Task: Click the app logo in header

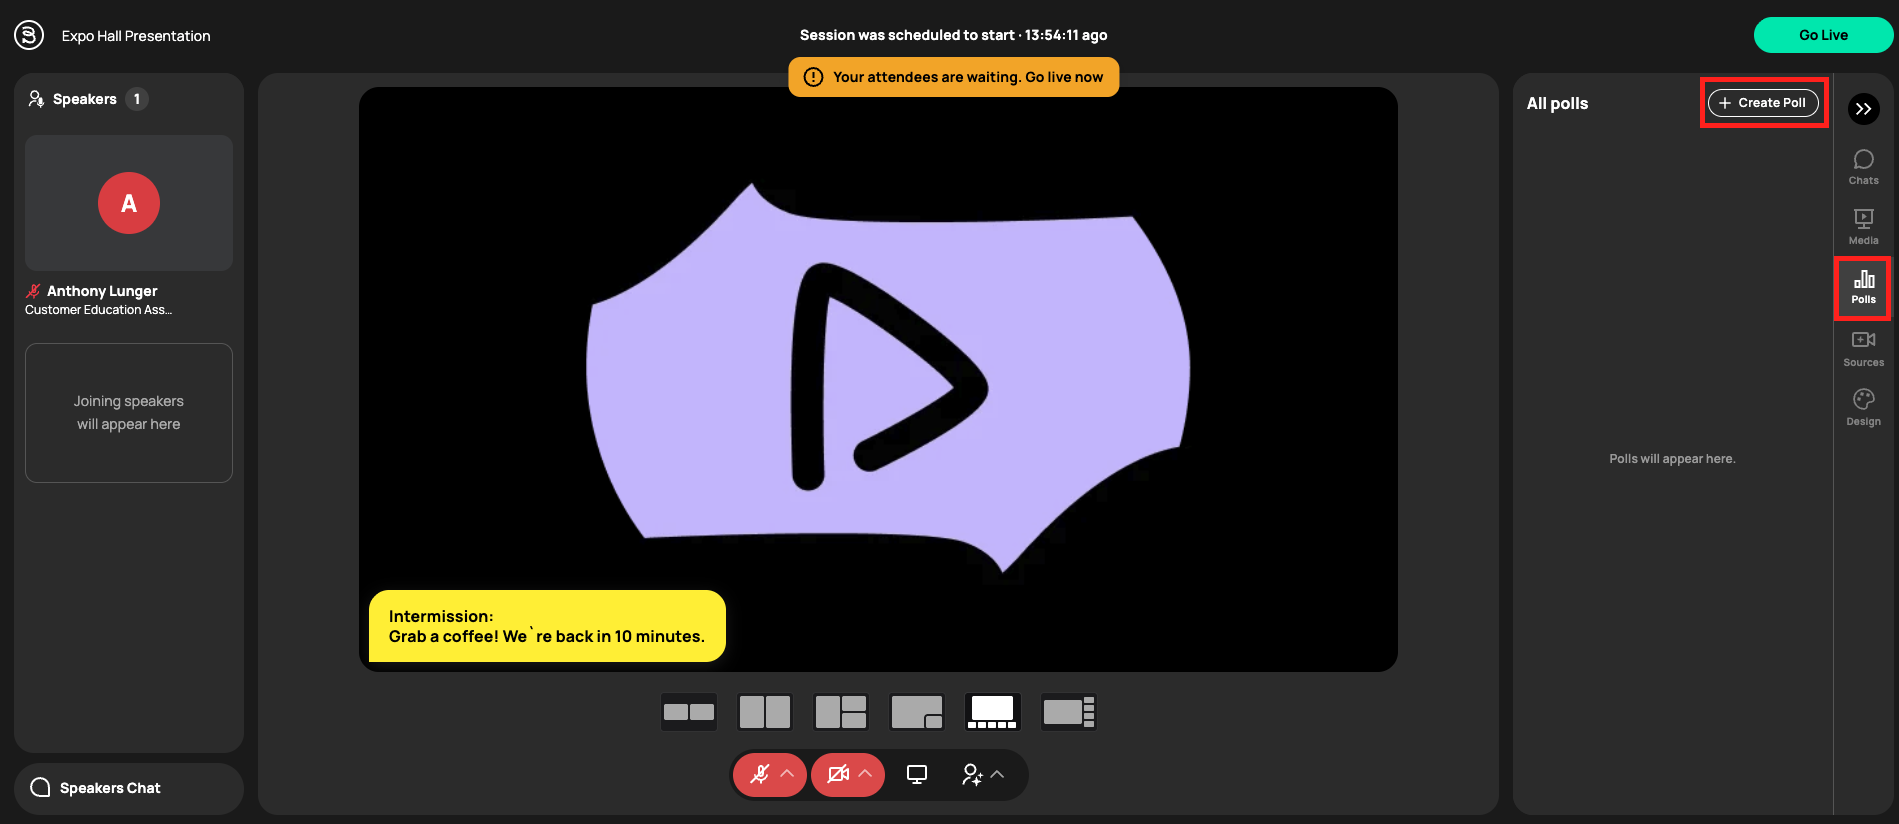Action: [29, 35]
